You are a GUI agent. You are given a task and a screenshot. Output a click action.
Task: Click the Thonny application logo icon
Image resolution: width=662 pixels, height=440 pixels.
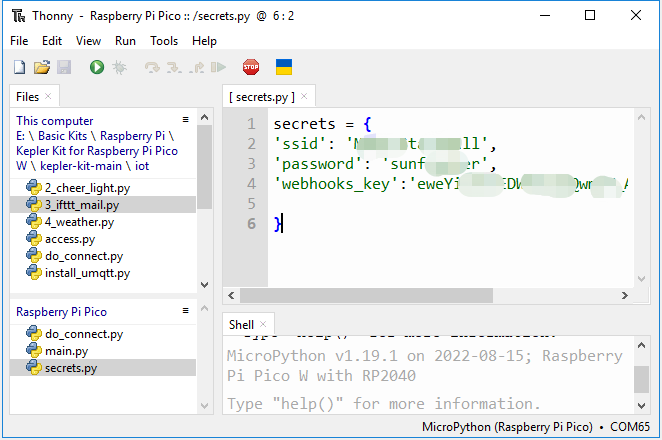pos(19,16)
